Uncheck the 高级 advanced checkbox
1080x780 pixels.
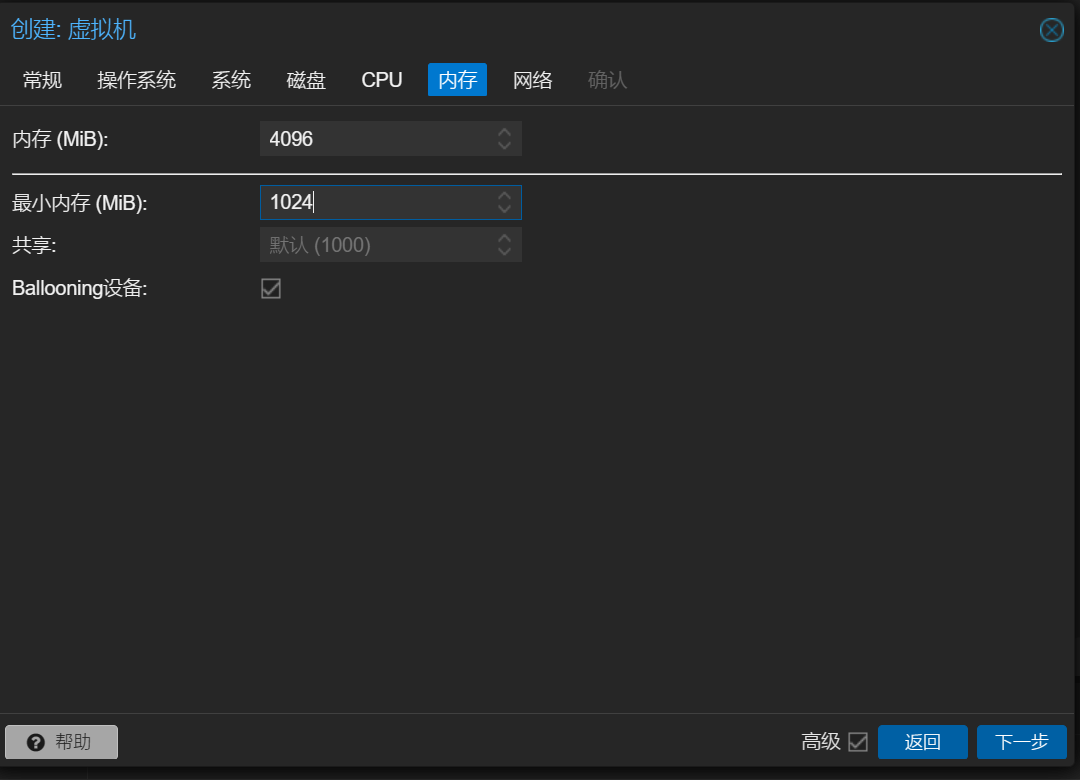point(857,742)
